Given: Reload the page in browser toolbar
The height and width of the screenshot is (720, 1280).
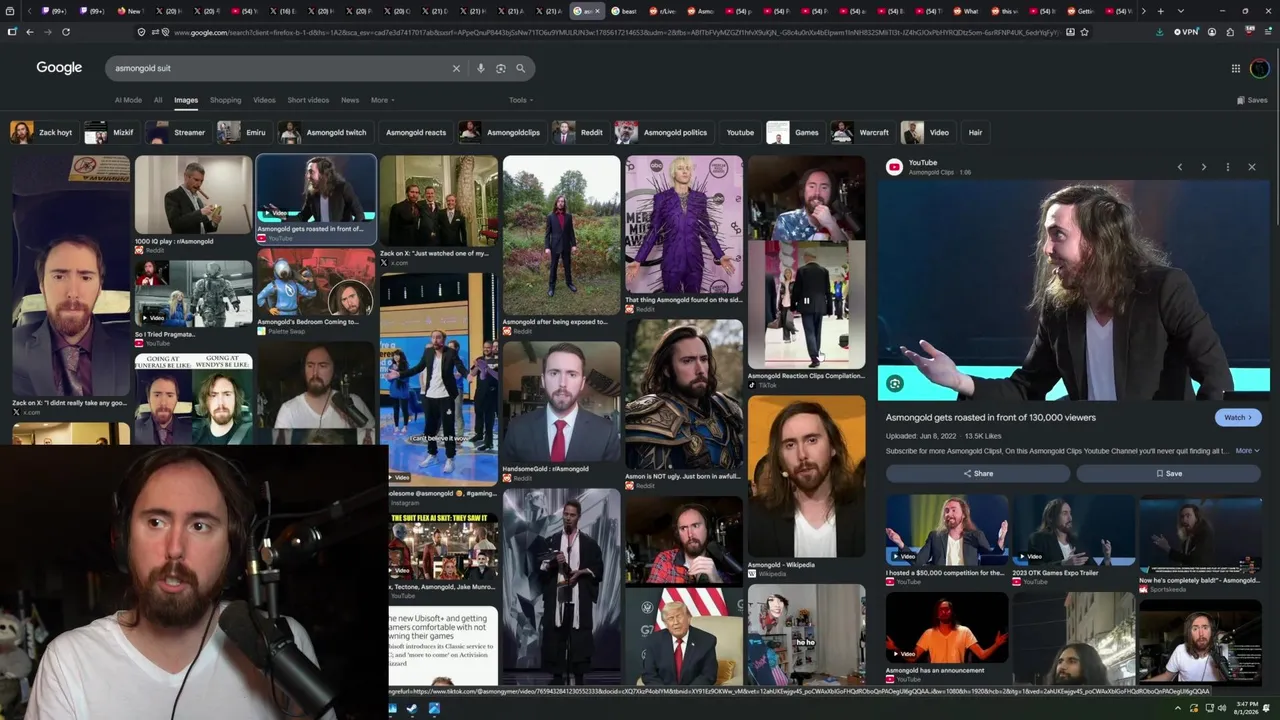Looking at the screenshot, I should [66, 32].
